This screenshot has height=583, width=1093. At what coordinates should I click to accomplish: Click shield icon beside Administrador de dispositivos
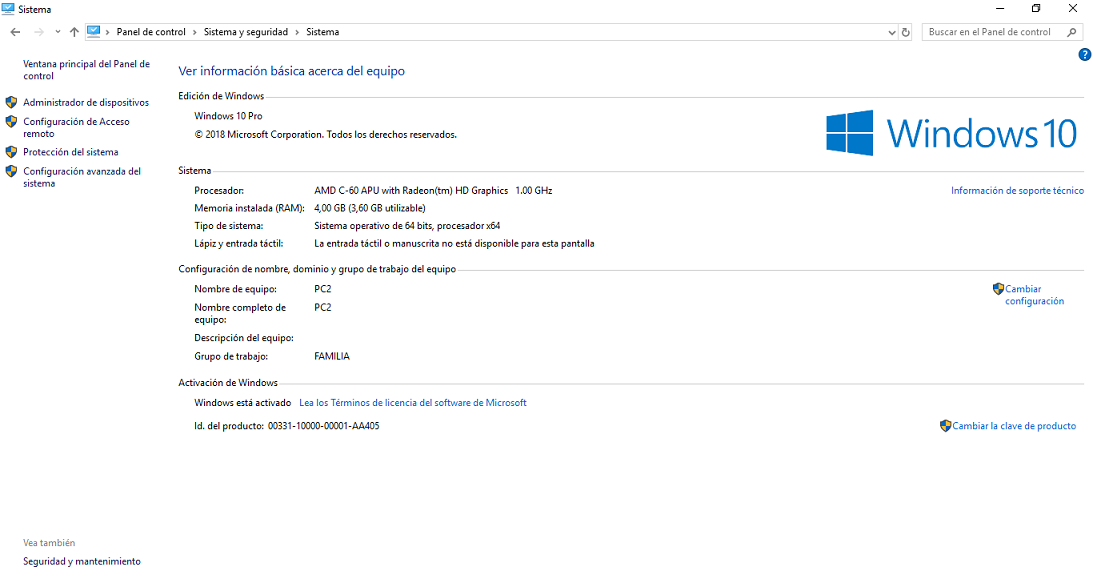click(x=11, y=102)
